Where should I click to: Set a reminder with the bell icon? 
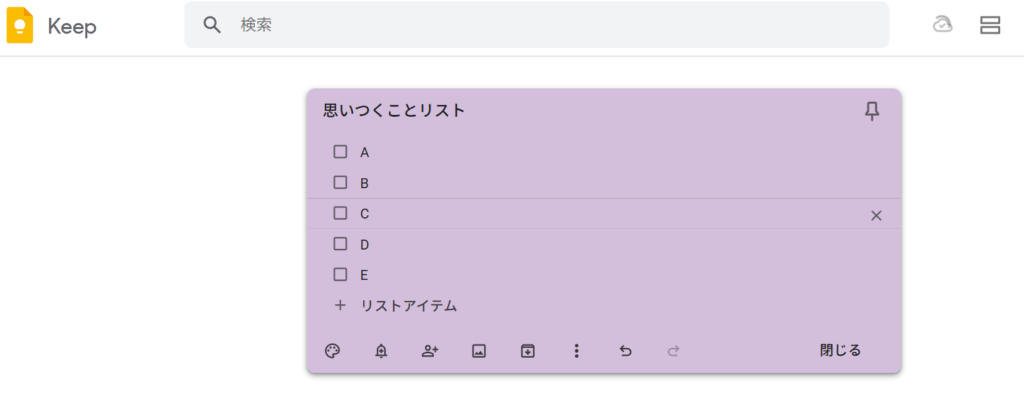[381, 351]
